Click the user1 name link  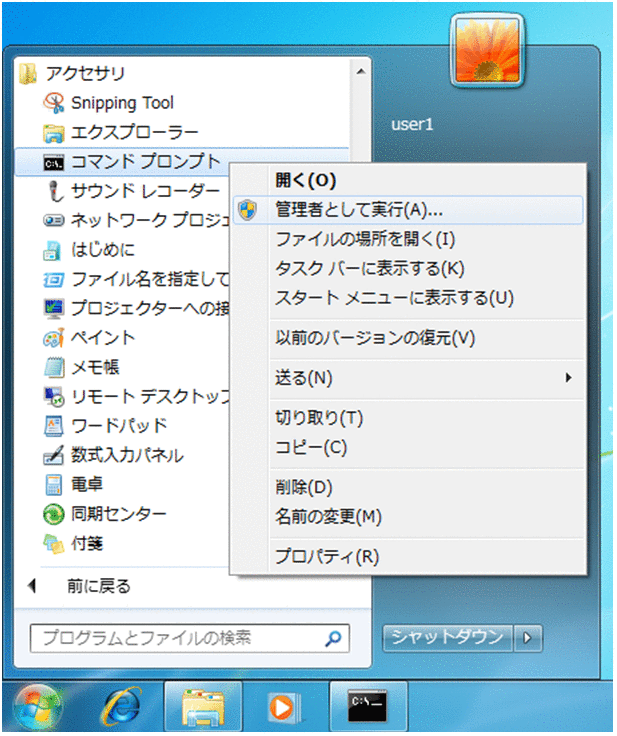click(412, 125)
